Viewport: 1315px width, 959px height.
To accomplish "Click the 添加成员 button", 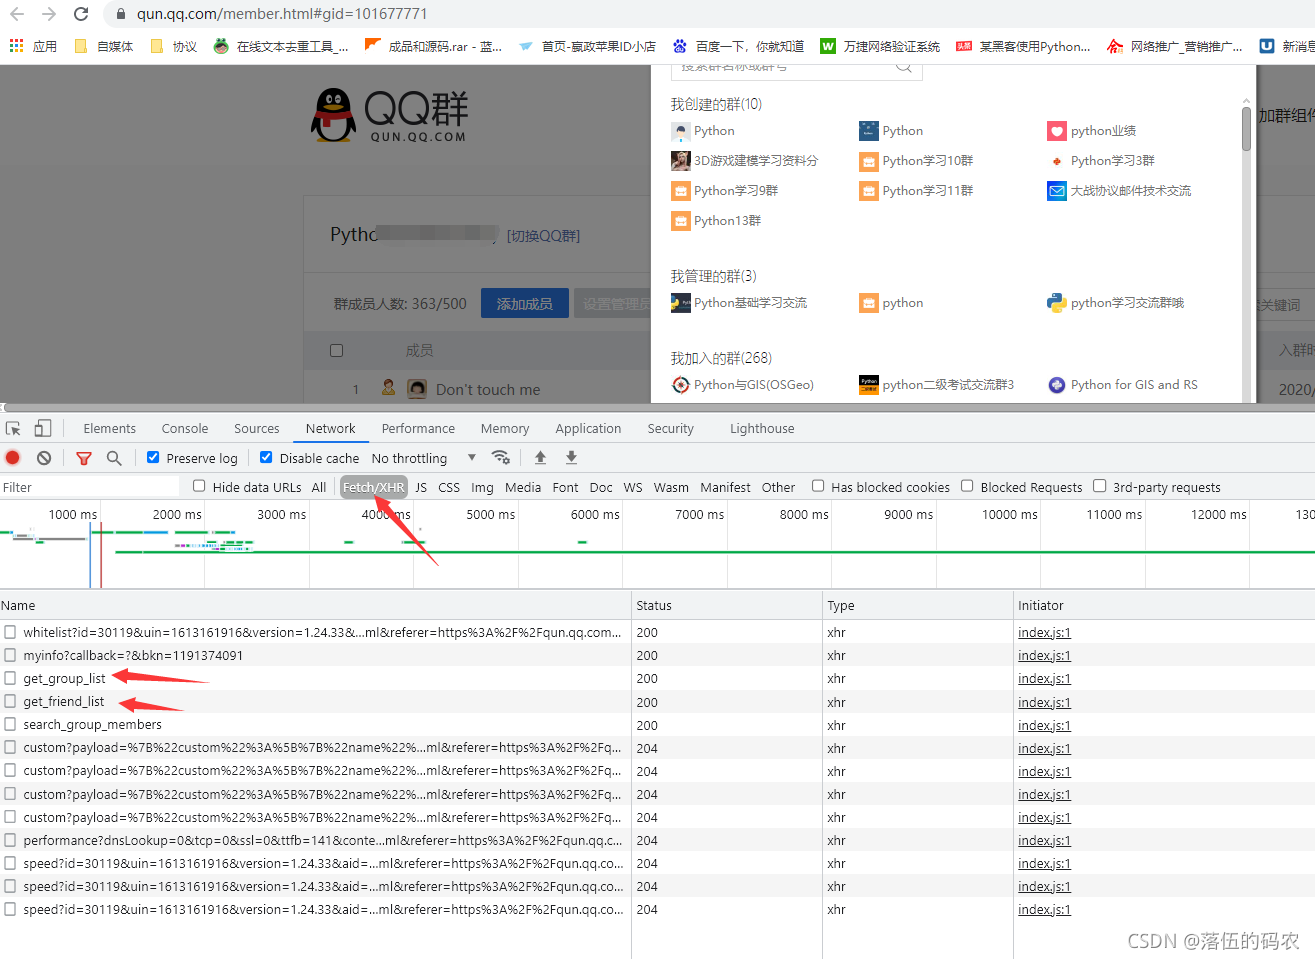I will click(x=524, y=303).
